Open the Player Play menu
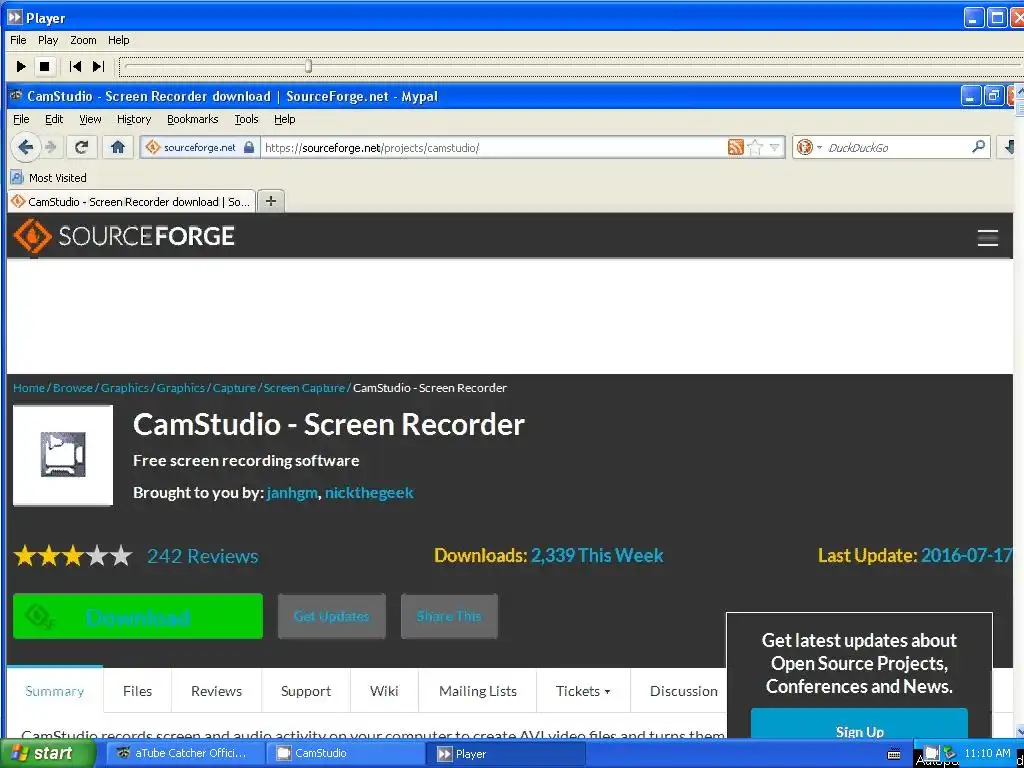Image resolution: width=1024 pixels, height=768 pixels. pos(48,40)
